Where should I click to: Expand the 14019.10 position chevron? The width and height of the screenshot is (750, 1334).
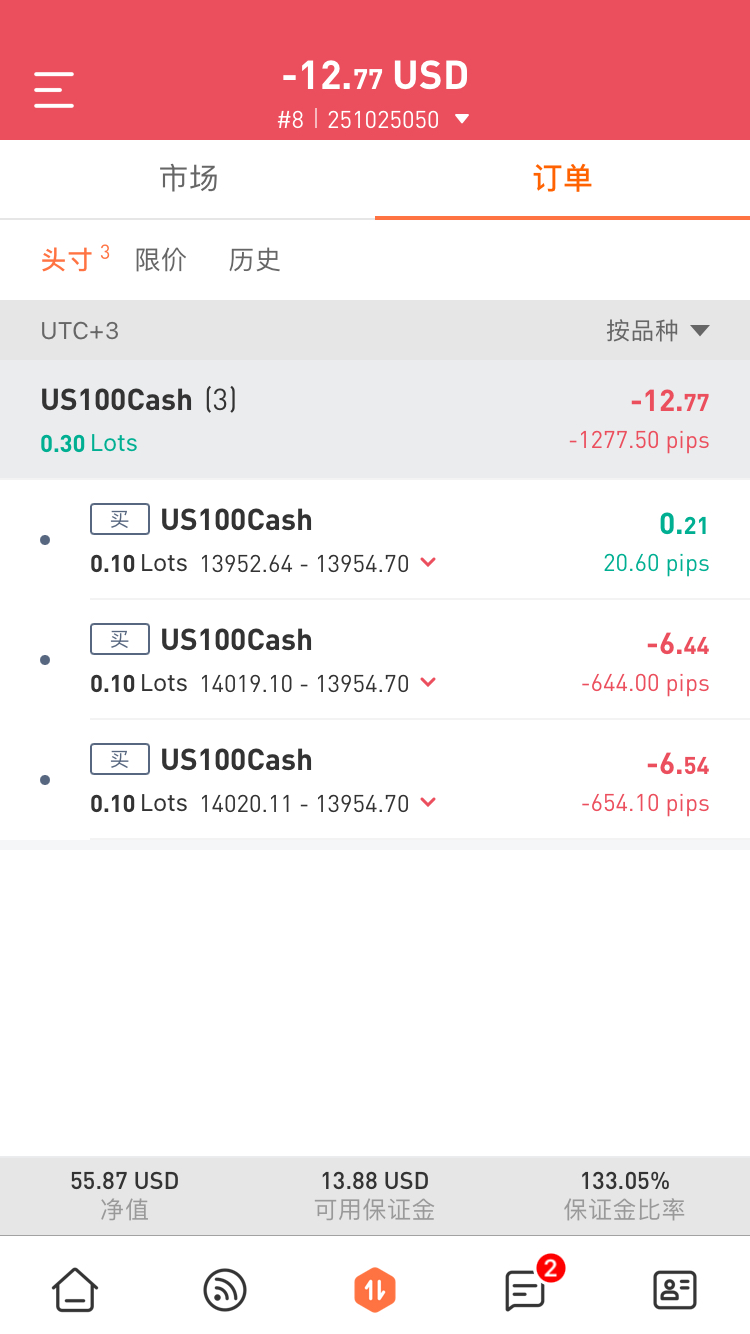(x=428, y=683)
